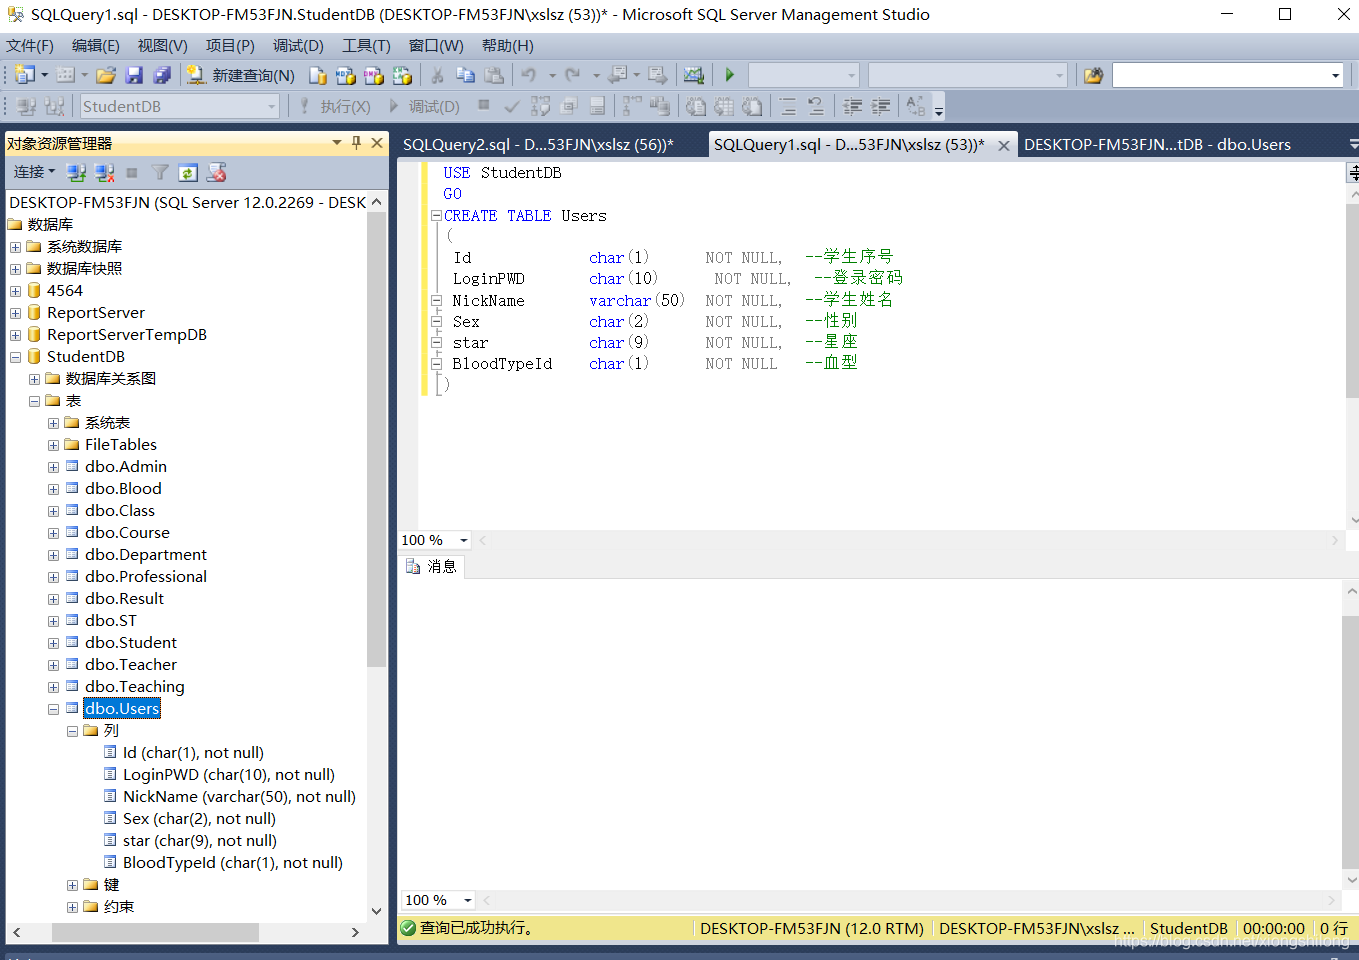Viewport: 1359px width, 960px height.
Task: Click the Object Explorer vertical scrollbar
Action: click(376, 438)
